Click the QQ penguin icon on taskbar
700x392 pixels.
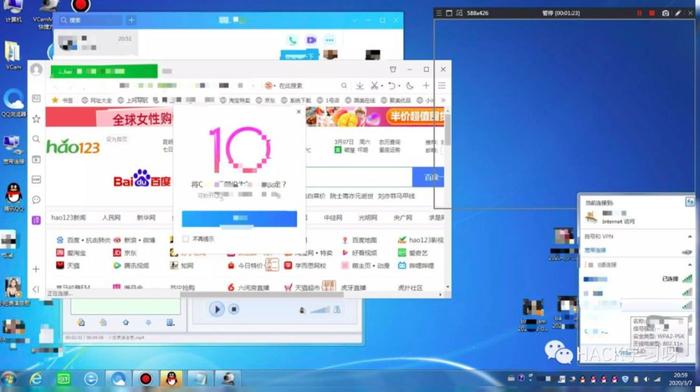pos(171,379)
